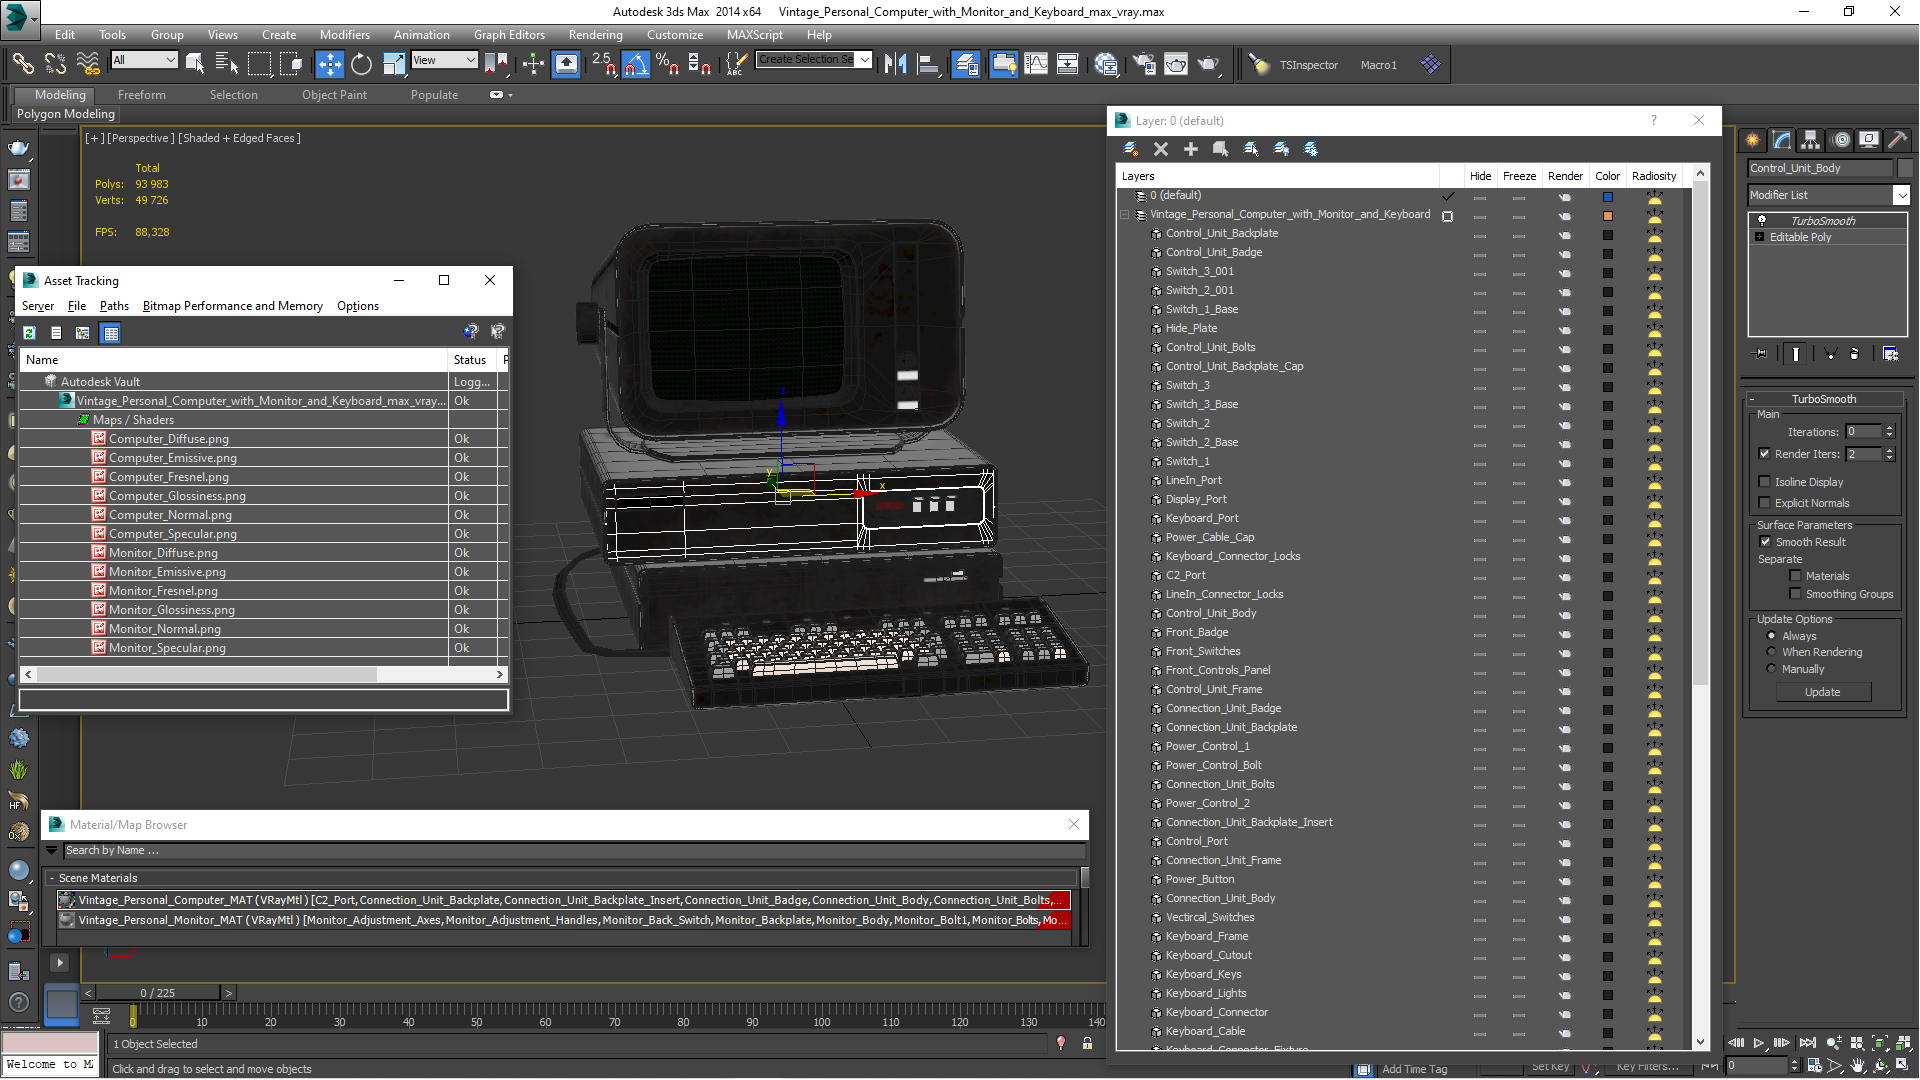Click Refresh icon in Asset Tracking
Screen dimensions: 1920x1080
coord(29,333)
